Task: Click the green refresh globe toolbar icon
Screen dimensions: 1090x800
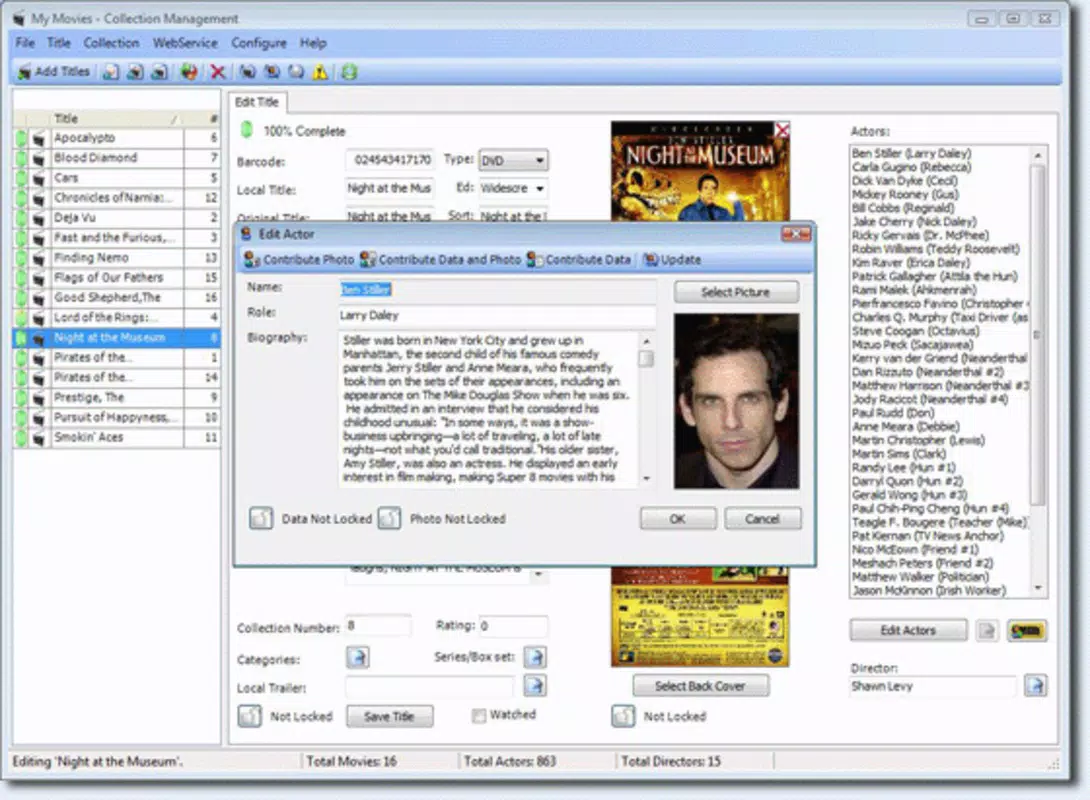Action: [x=349, y=72]
